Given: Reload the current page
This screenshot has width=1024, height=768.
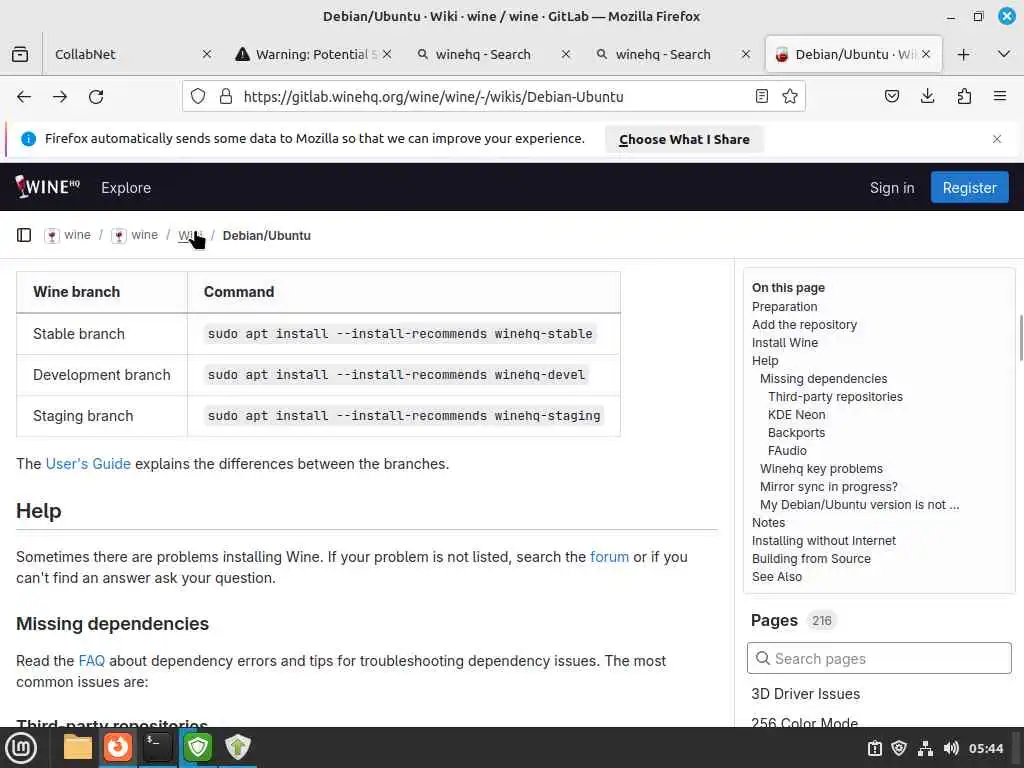Looking at the screenshot, I should 96,97.
